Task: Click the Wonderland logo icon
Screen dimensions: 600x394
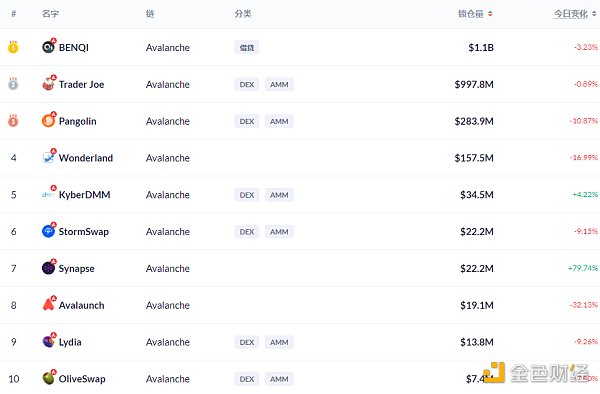Action: [x=48, y=157]
